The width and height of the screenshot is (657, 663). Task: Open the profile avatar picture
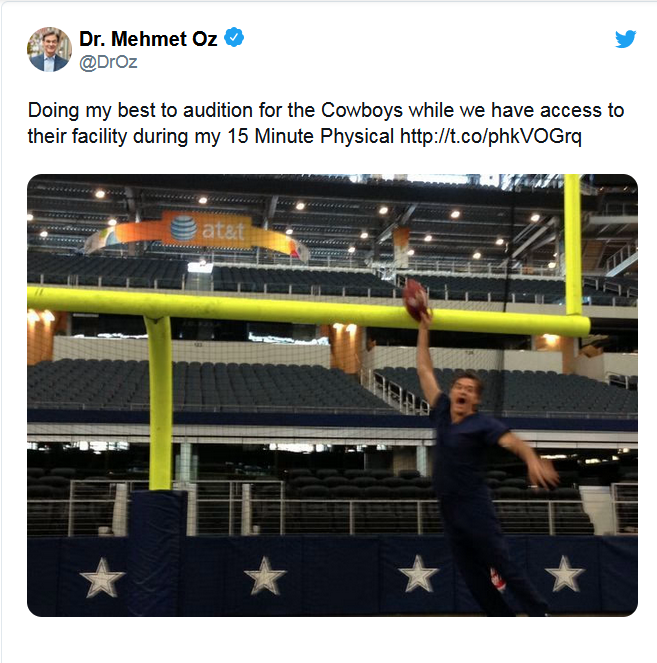49,49
